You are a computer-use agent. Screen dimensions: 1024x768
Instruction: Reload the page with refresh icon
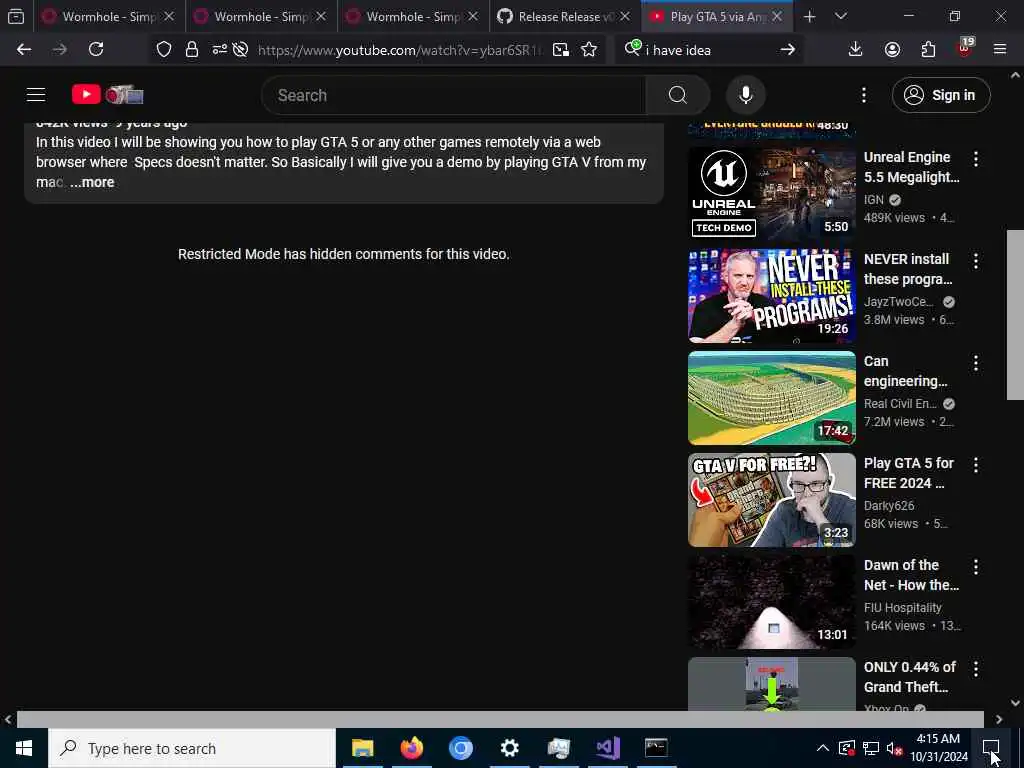pos(96,49)
